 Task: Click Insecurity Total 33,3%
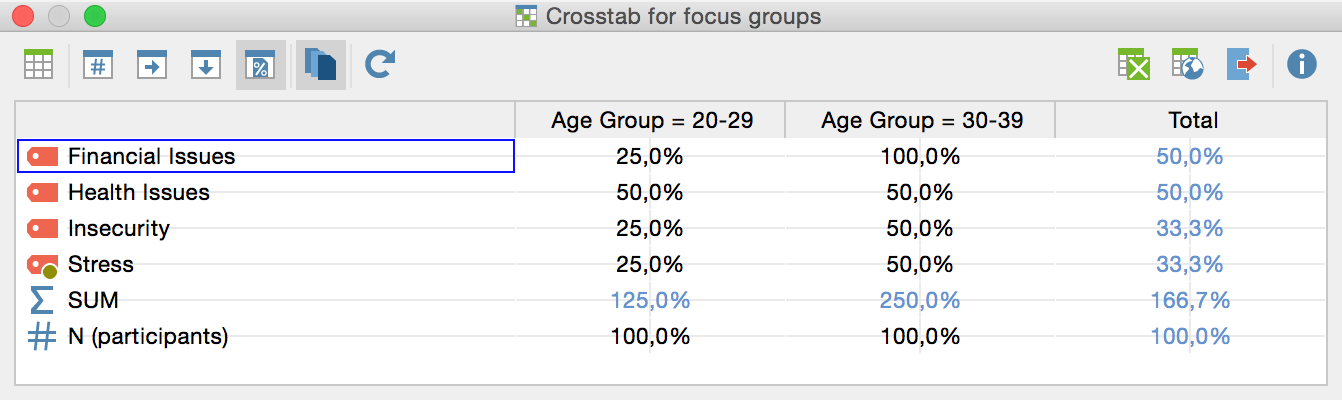pos(1190,228)
